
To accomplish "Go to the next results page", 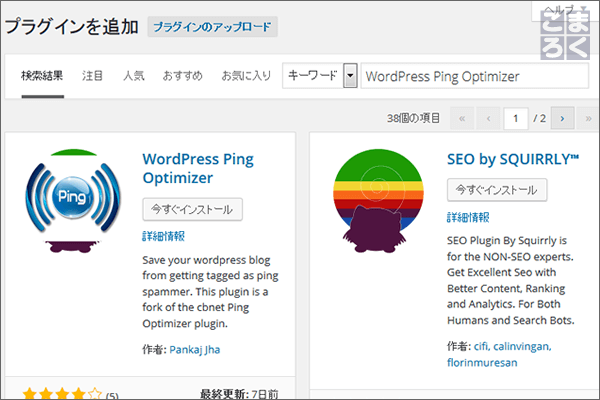I will coord(562,118).
